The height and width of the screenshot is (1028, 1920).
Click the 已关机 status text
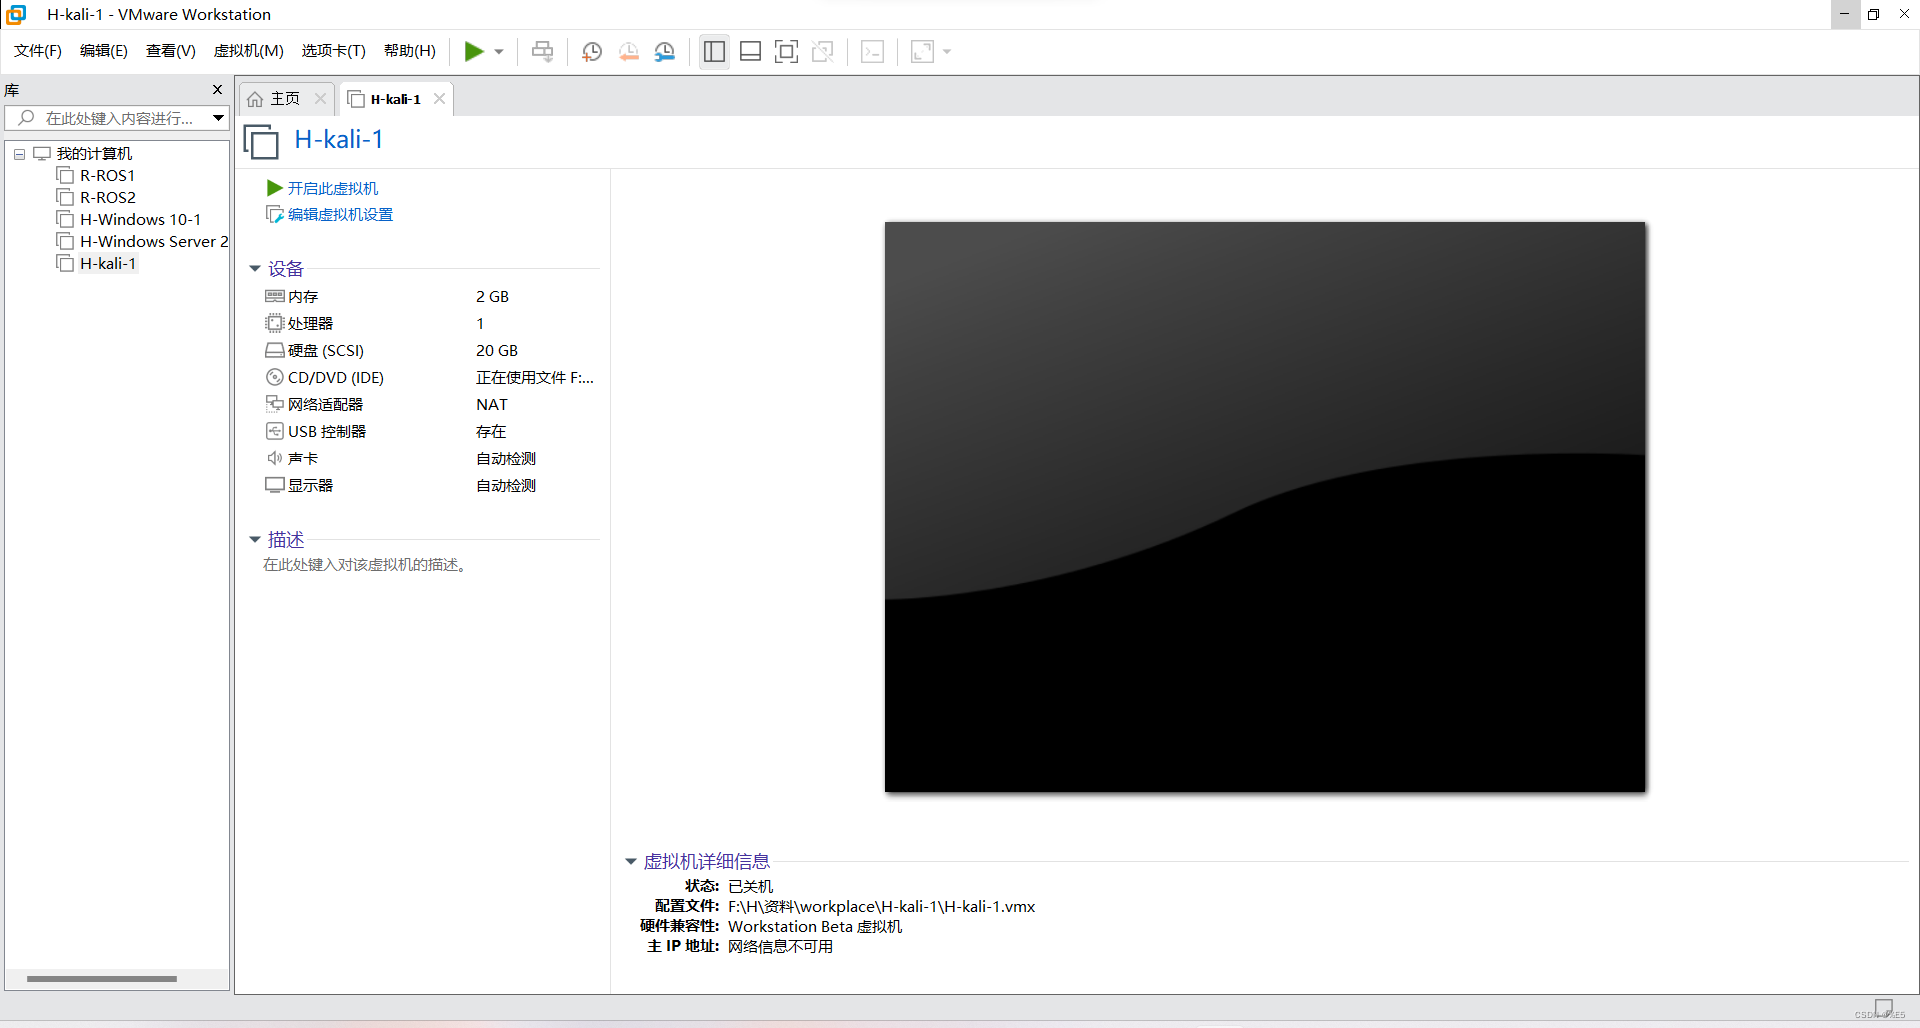coord(750,887)
